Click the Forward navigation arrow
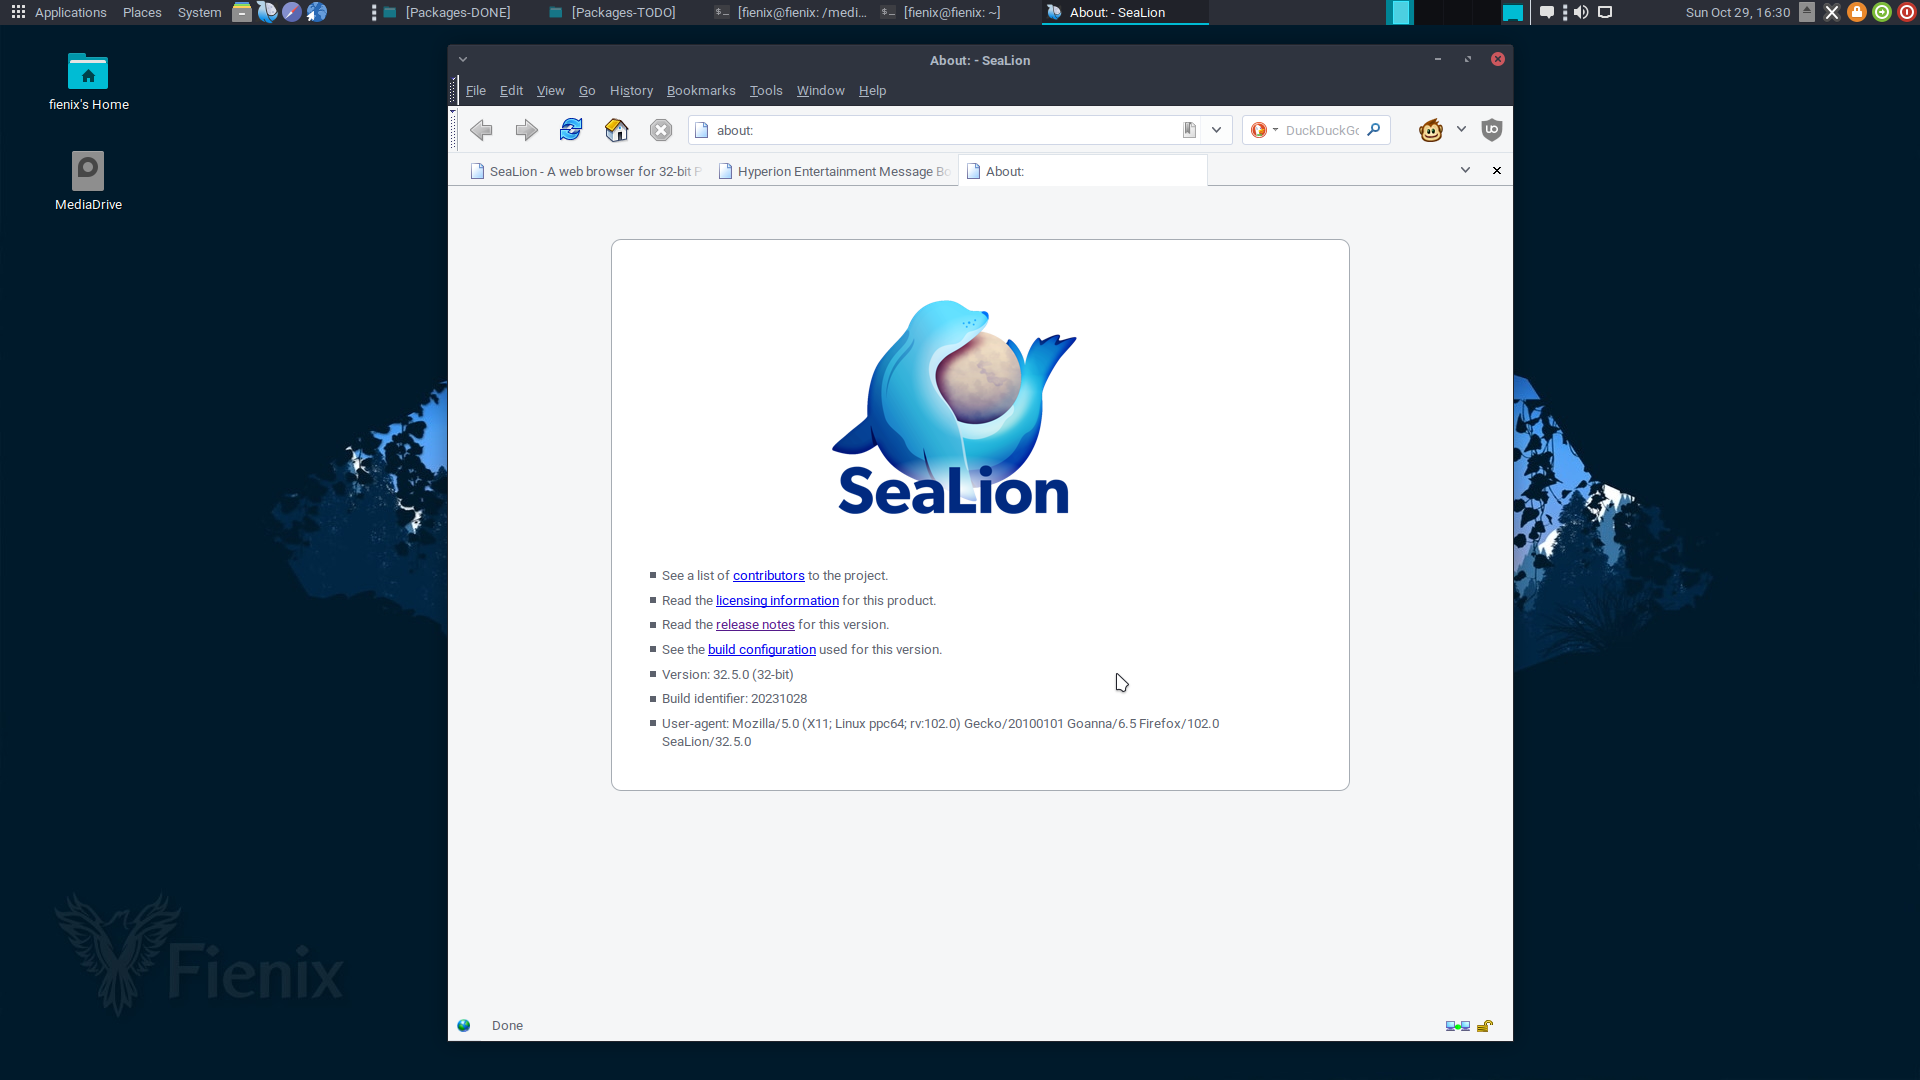Image resolution: width=1920 pixels, height=1080 pixels. (x=526, y=130)
